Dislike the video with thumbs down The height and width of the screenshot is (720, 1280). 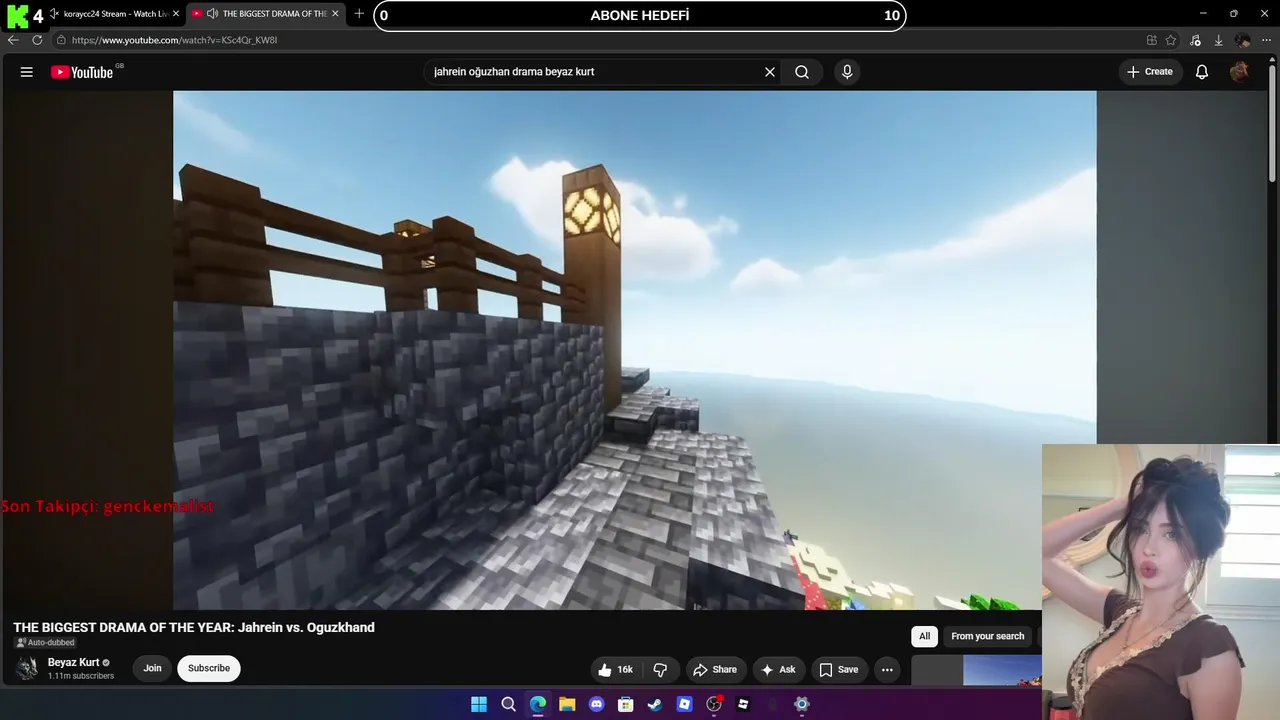coord(660,670)
